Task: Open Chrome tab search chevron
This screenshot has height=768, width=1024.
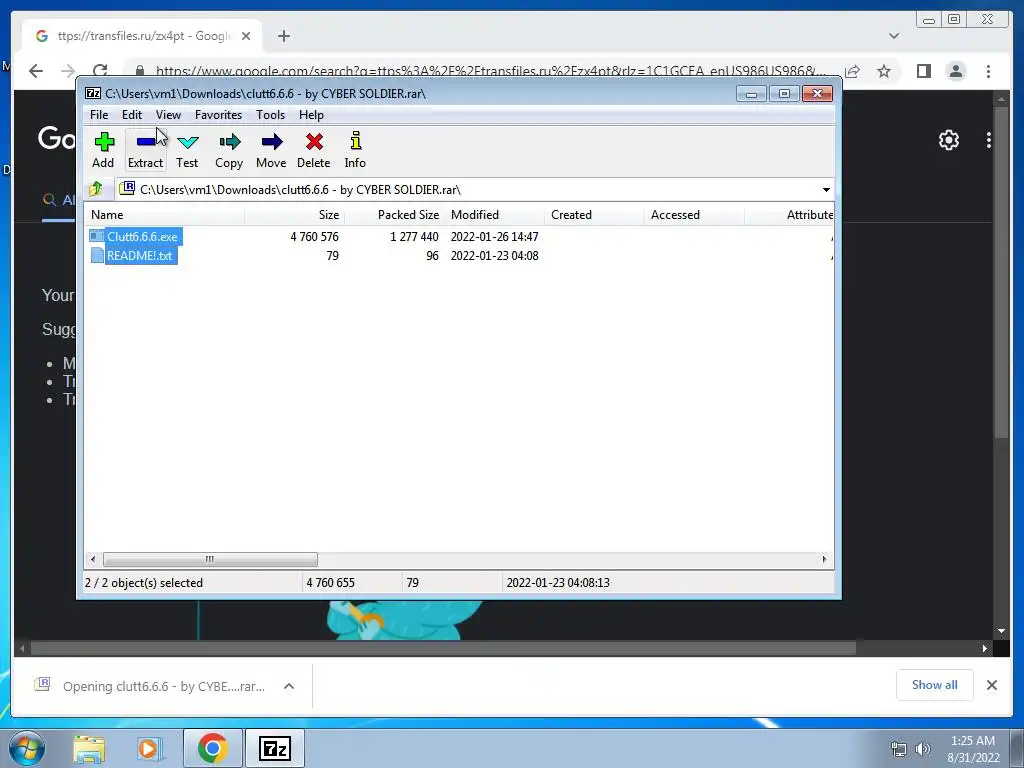Action: (894, 36)
